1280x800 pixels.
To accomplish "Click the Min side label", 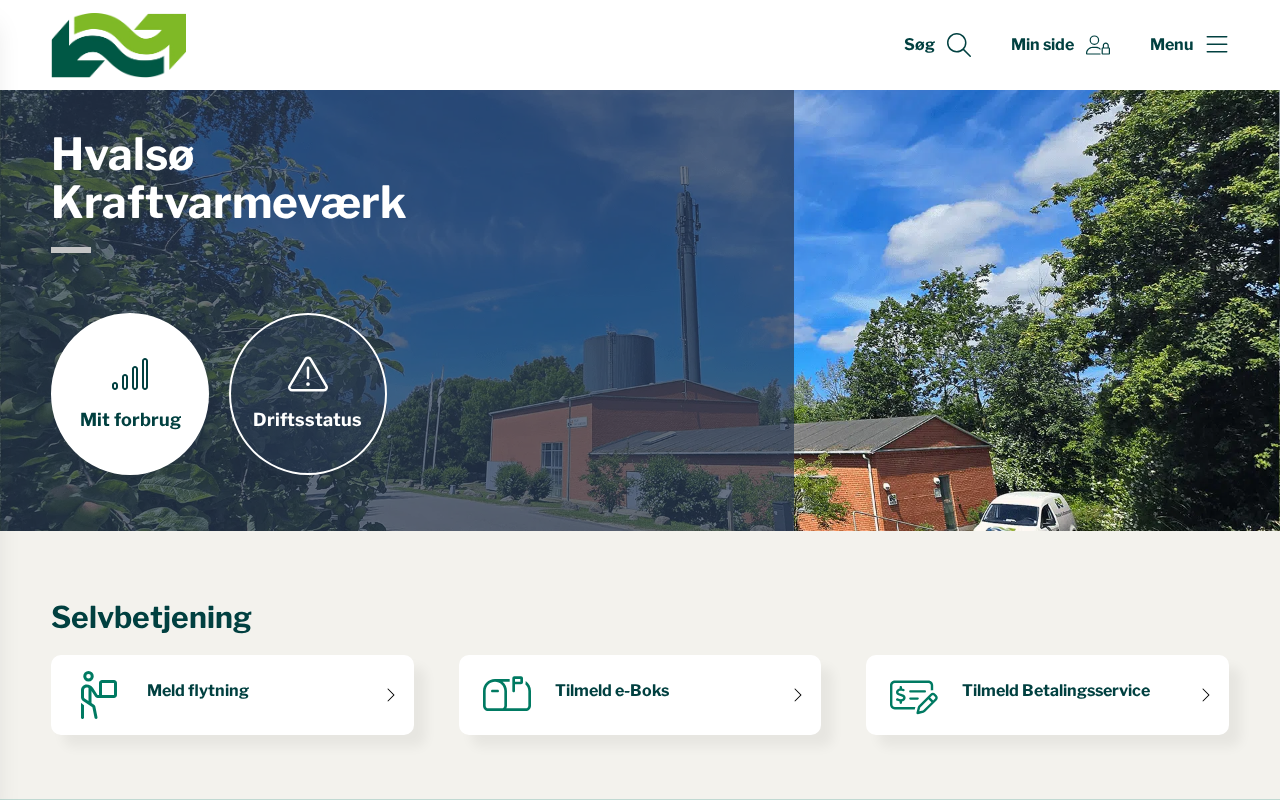I will [x=1042, y=45].
